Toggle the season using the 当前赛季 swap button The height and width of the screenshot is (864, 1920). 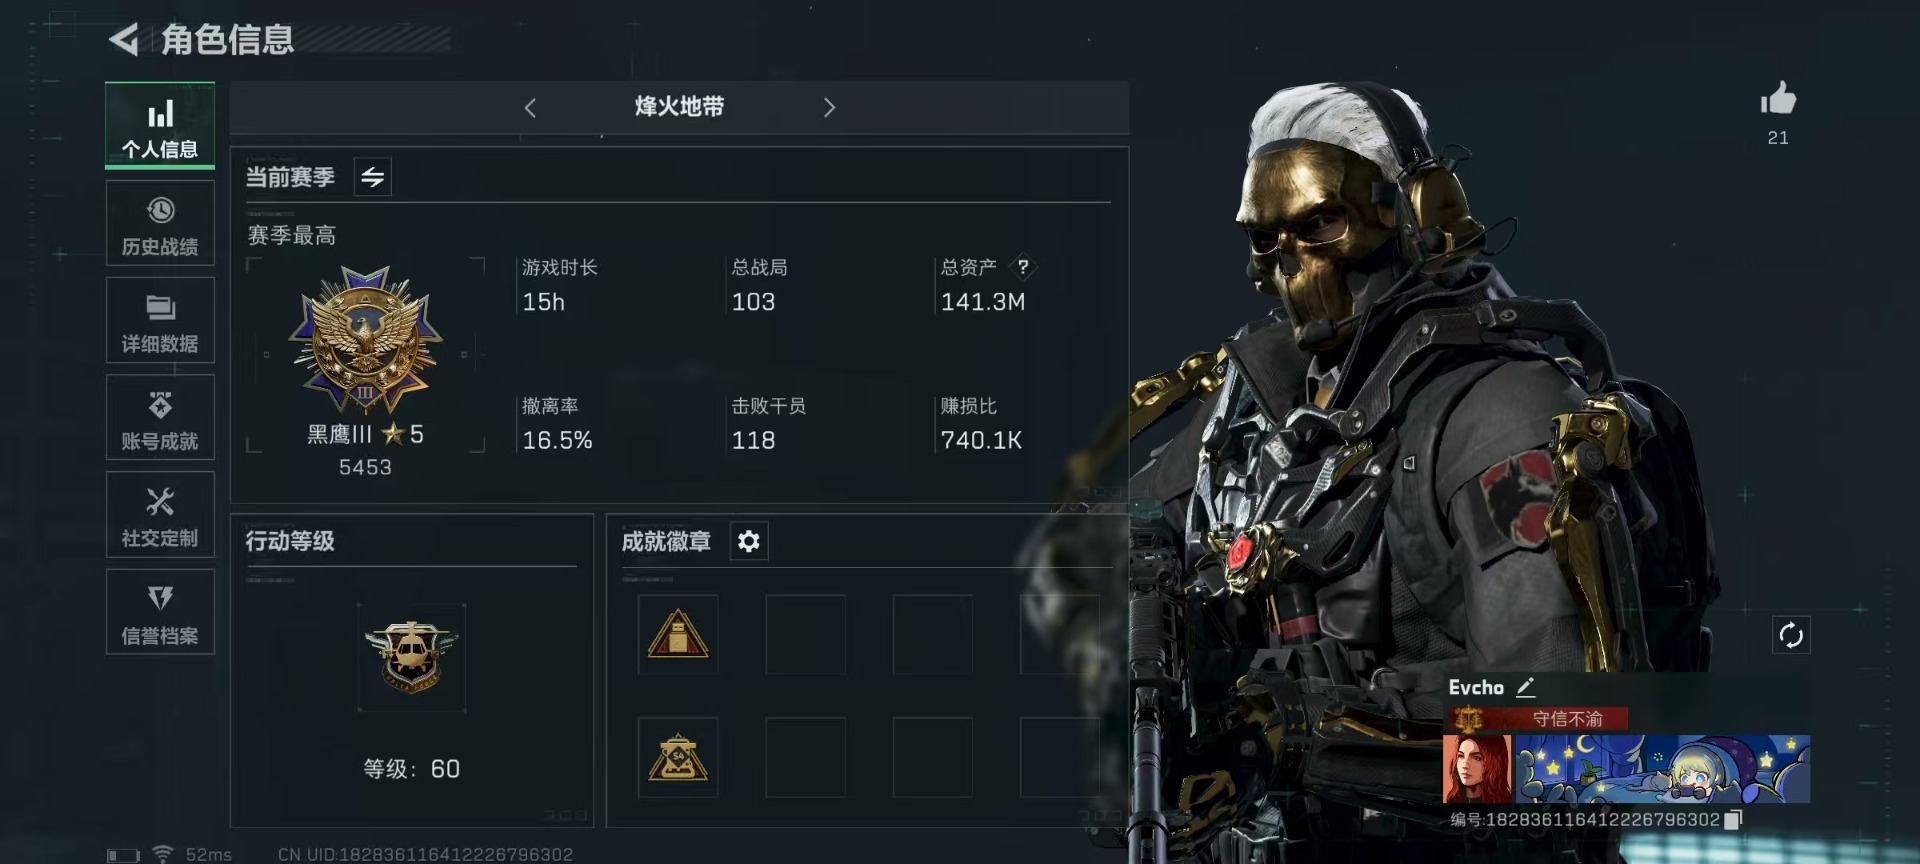[372, 177]
